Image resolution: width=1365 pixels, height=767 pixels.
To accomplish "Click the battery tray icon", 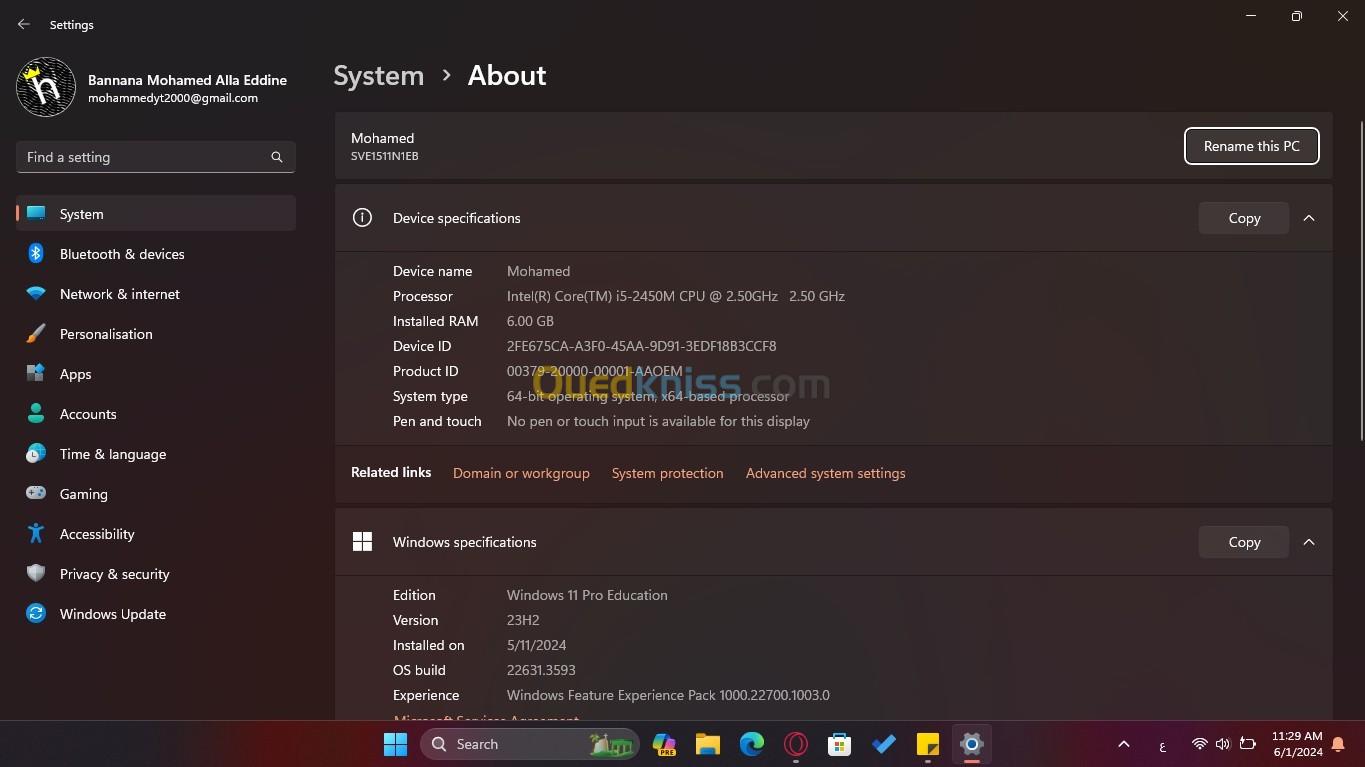I will tap(1247, 744).
